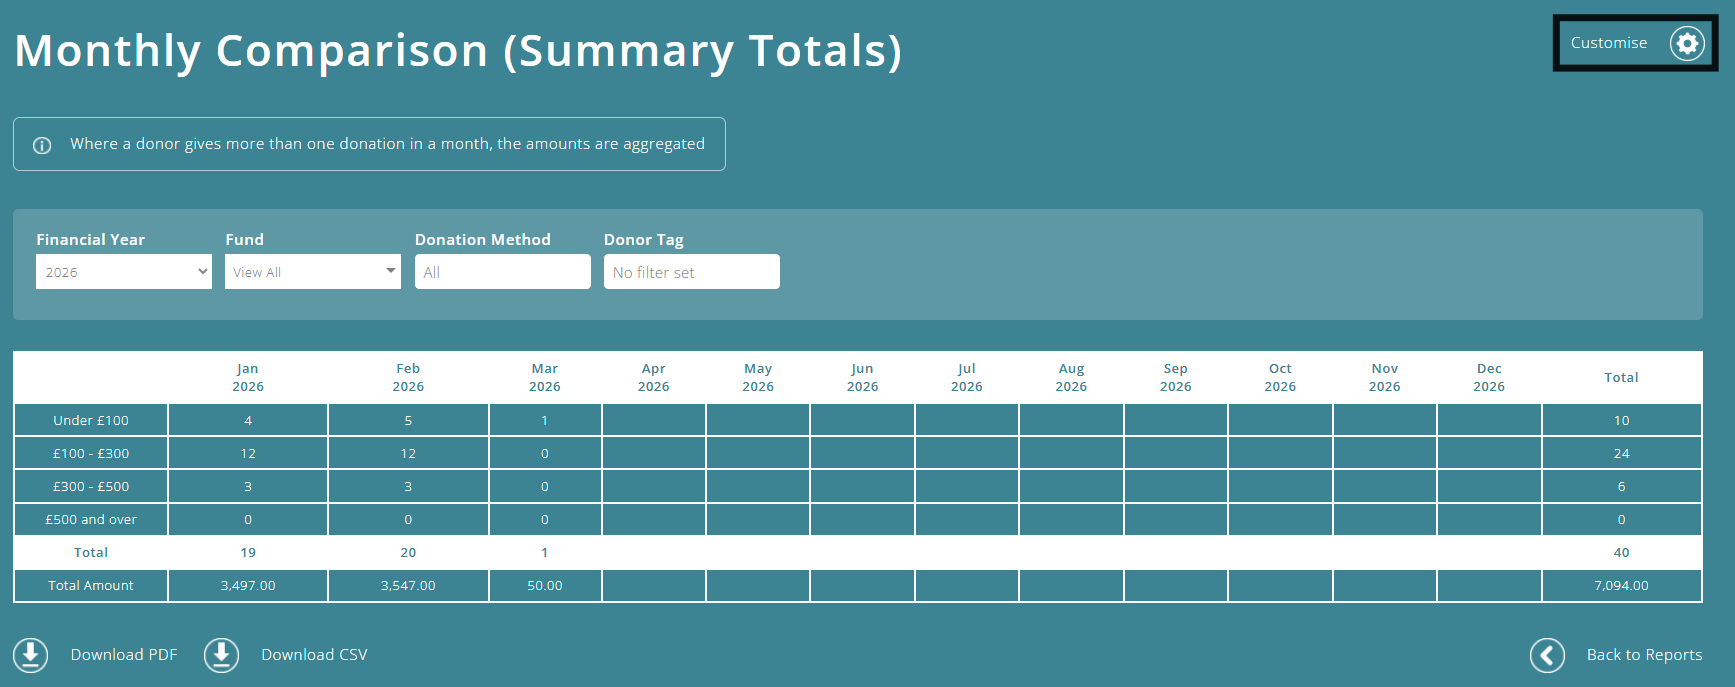Go back via Back to Reports link

[1644, 655]
